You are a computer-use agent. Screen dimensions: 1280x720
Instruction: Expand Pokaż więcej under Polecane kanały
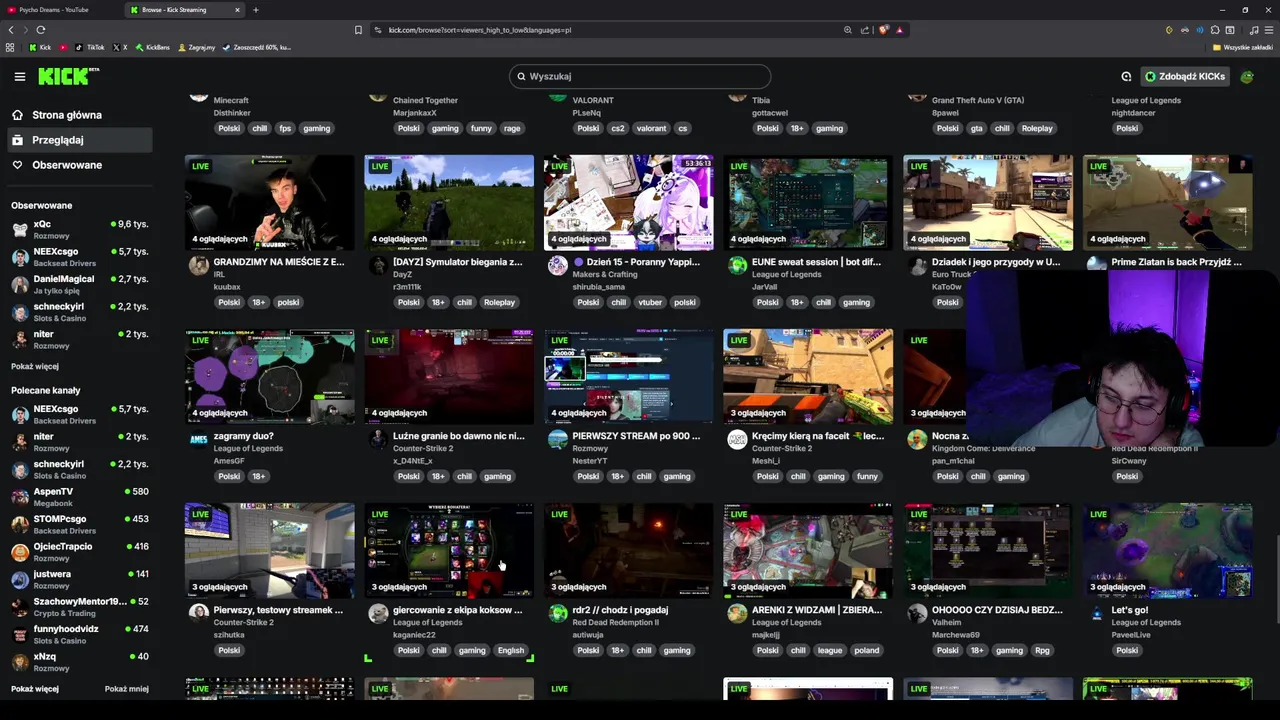35,688
